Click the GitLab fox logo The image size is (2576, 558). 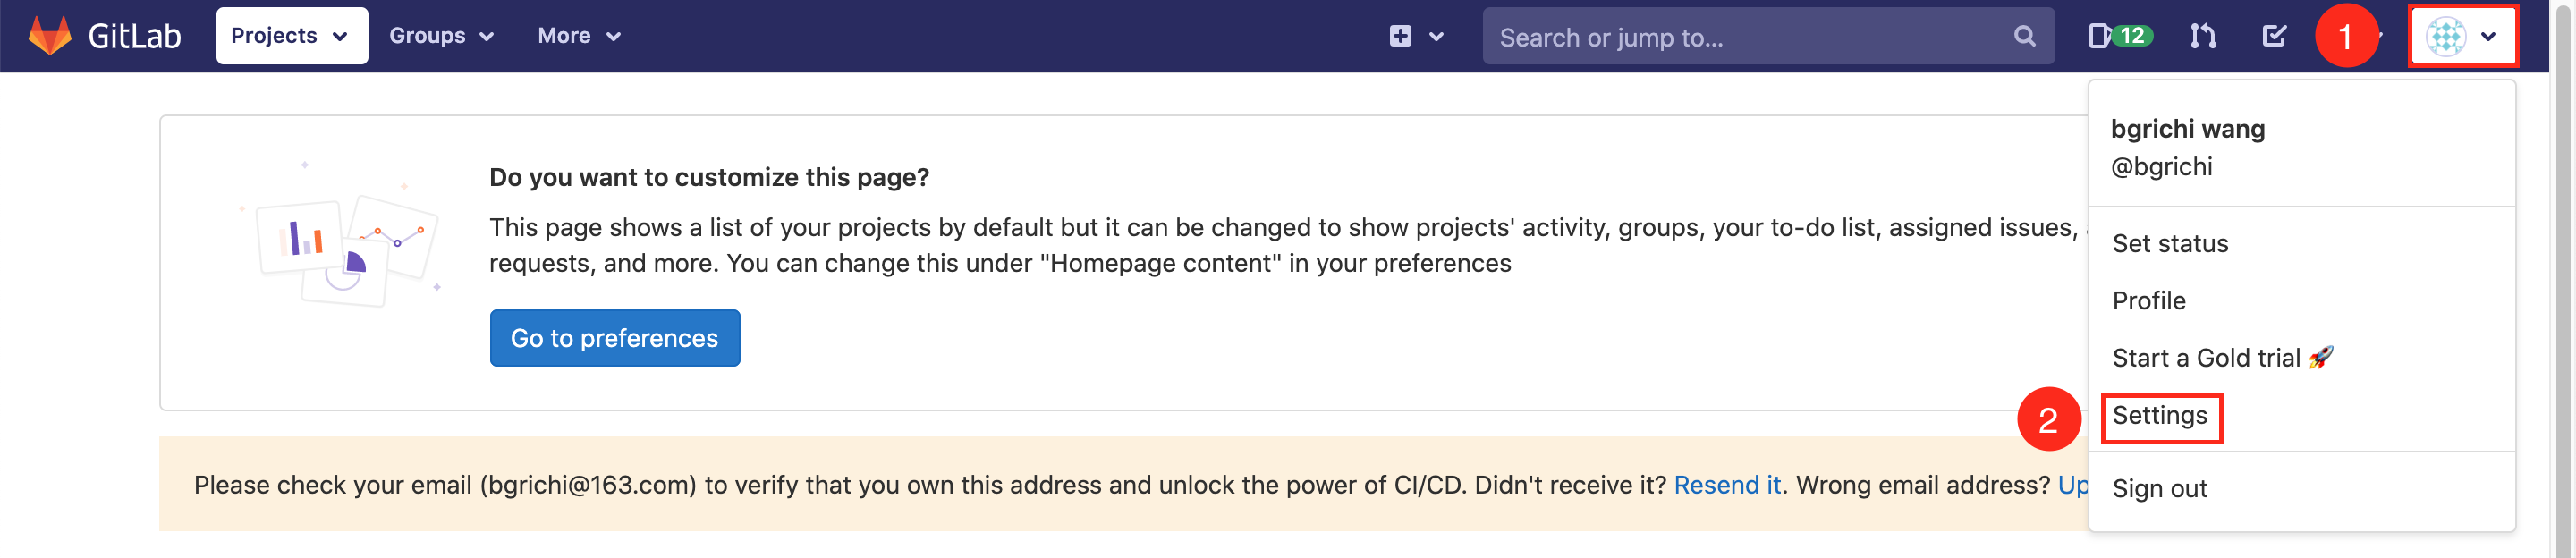coord(50,36)
